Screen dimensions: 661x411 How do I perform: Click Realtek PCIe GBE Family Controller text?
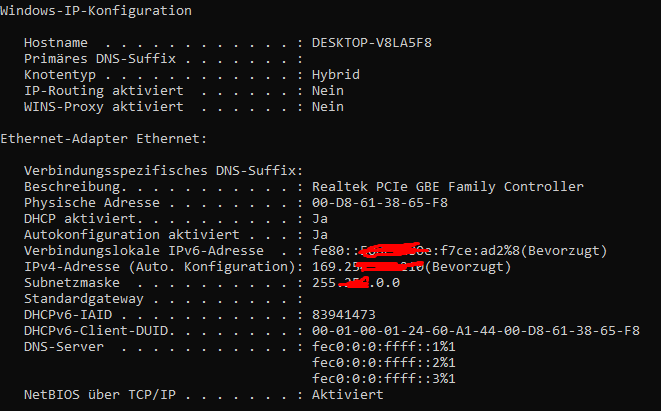click(x=448, y=187)
